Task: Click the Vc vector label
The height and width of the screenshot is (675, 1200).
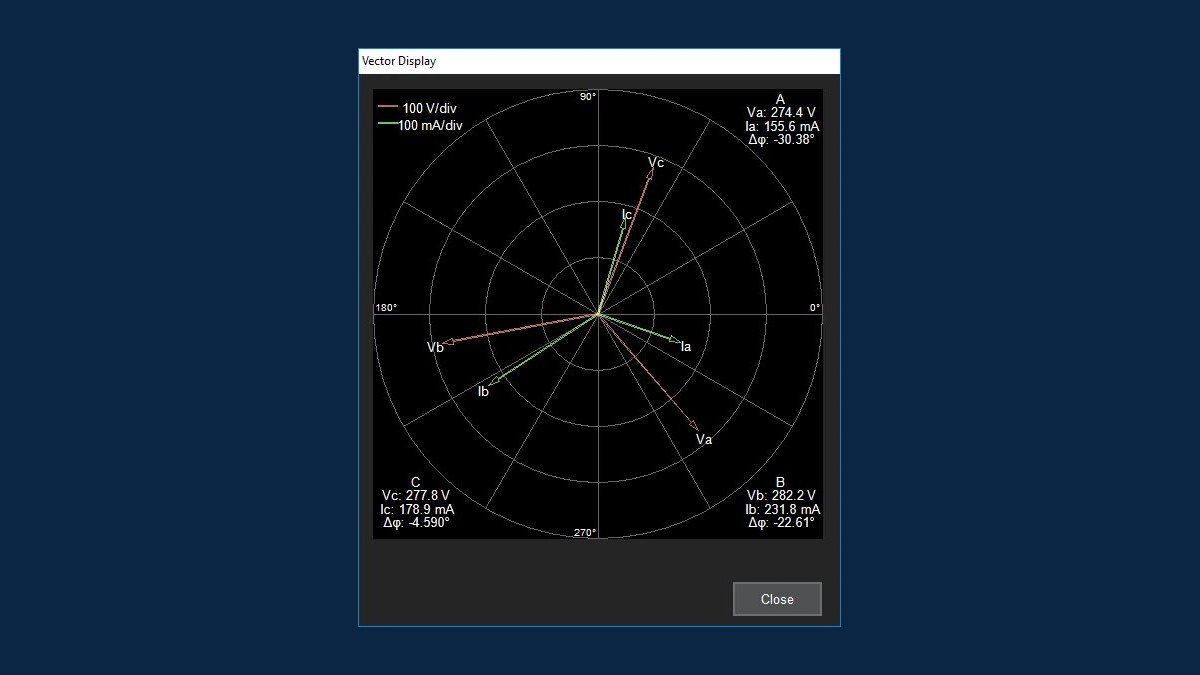Action: [x=656, y=163]
